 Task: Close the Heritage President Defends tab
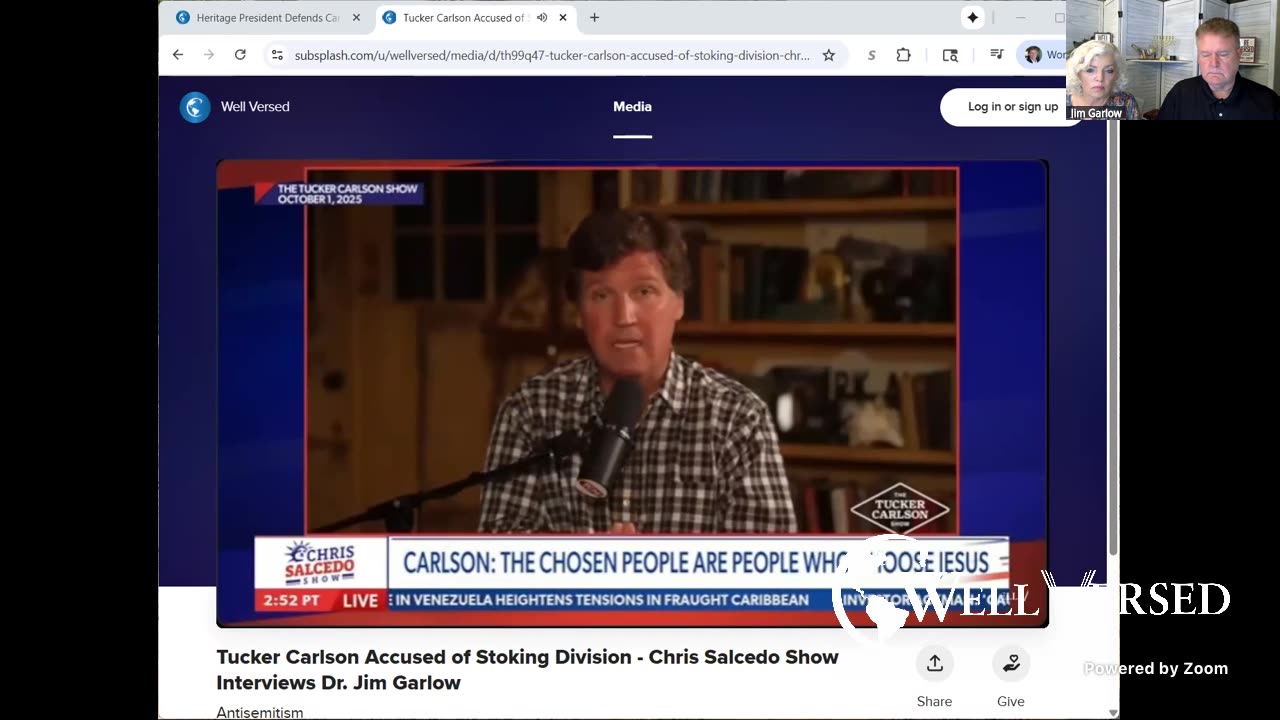coord(356,18)
